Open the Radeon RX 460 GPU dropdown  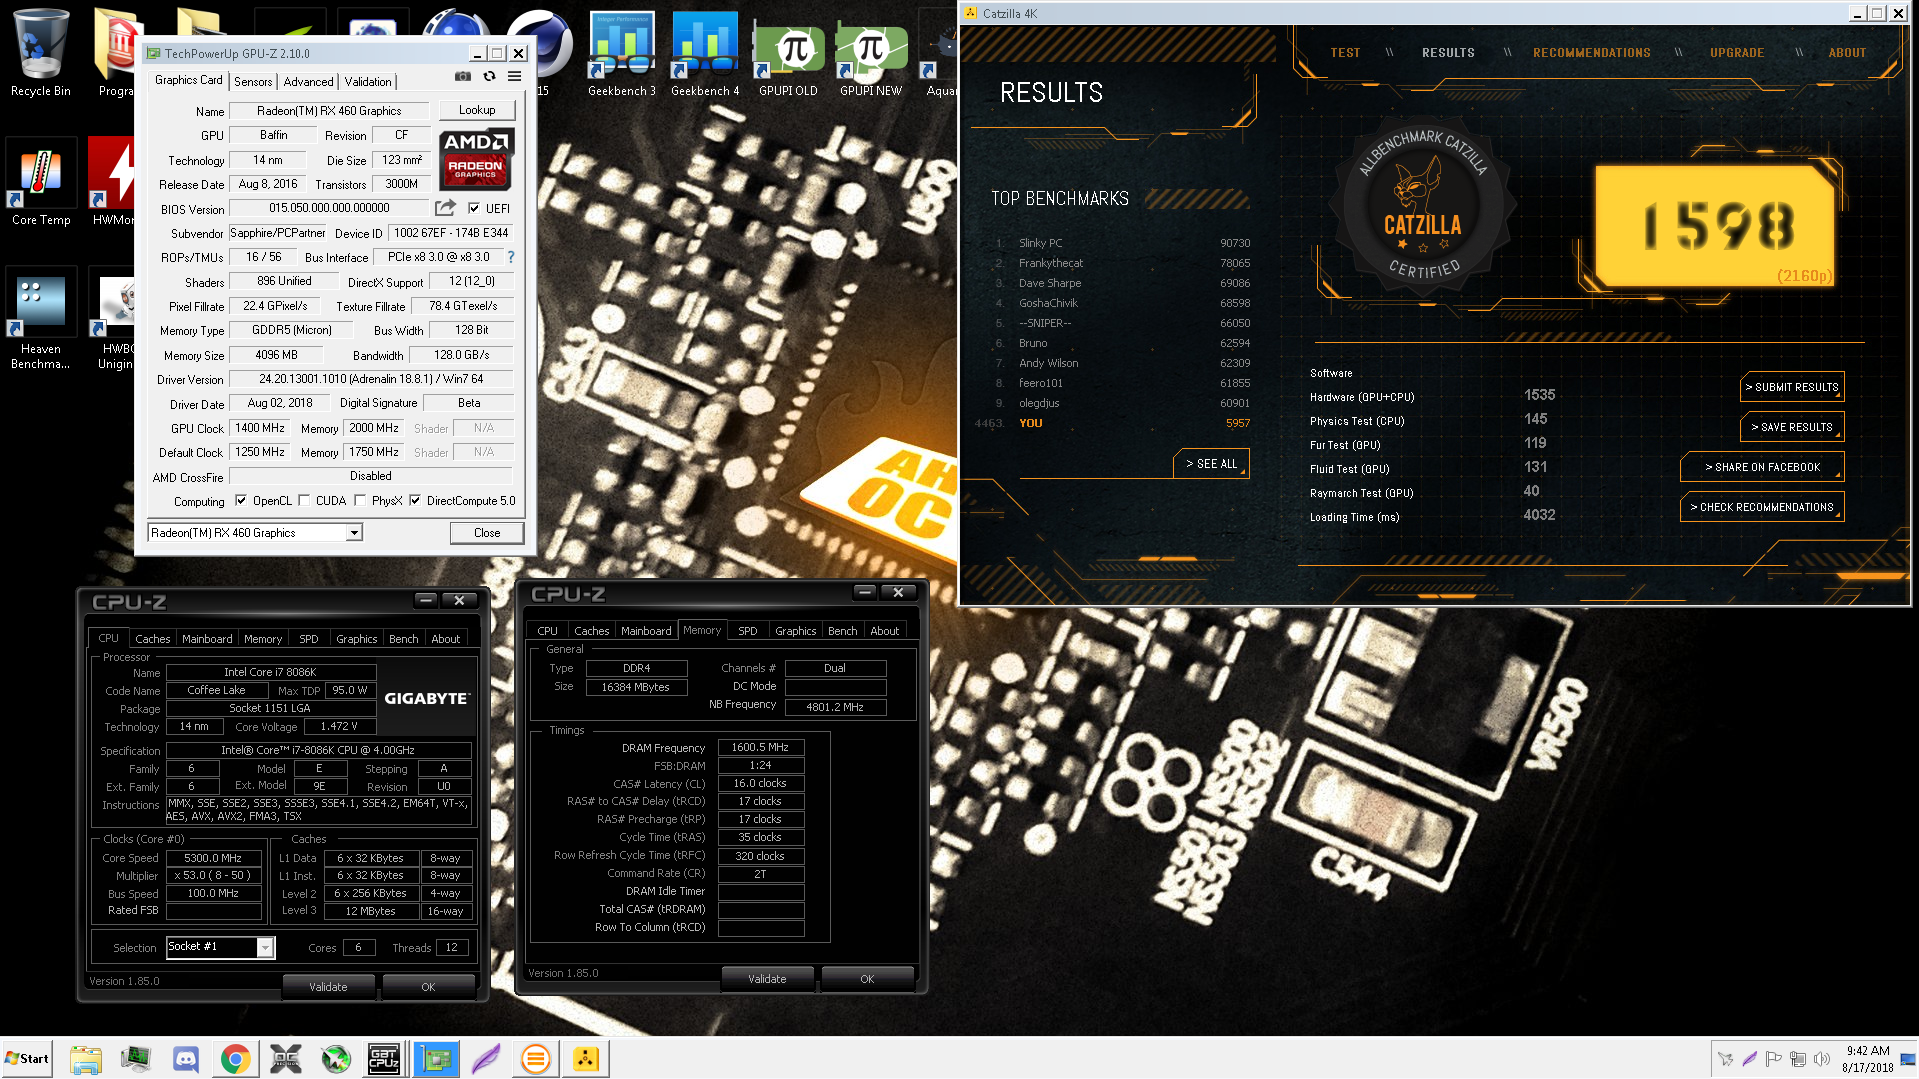point(354,533)
